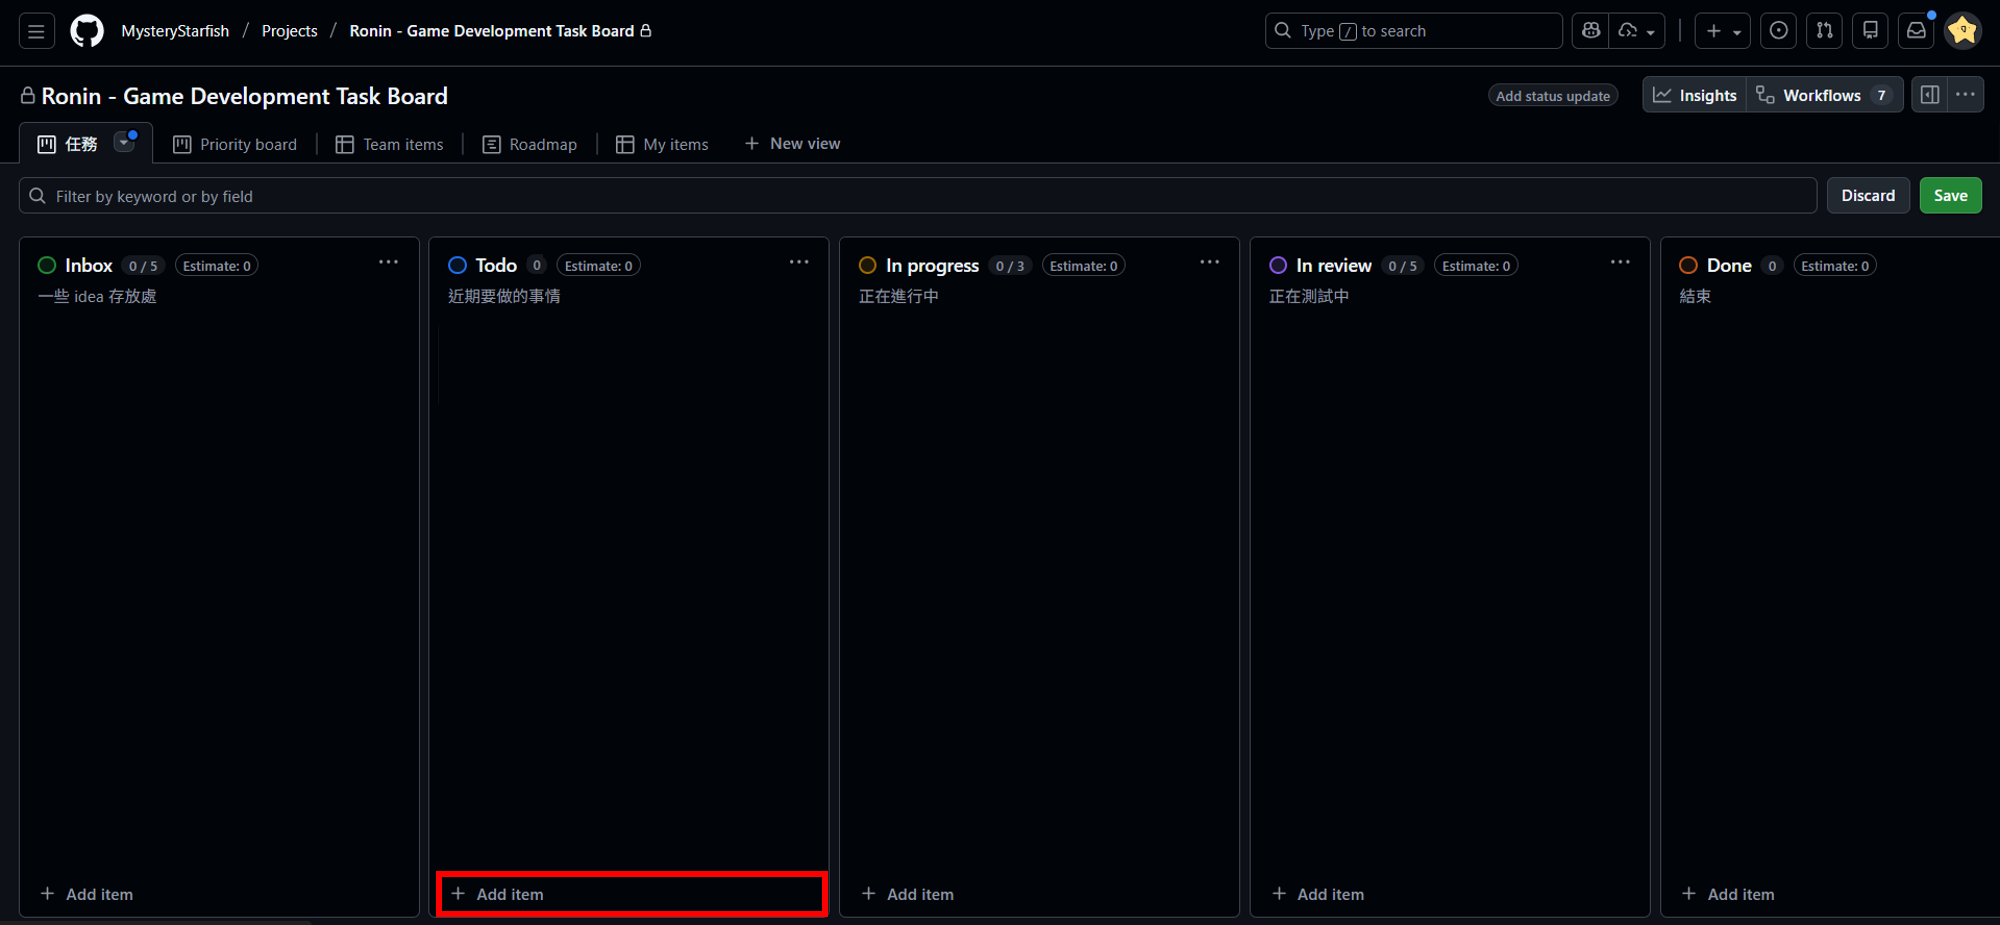Expand the 任務 view options dropdown
2000x925 pixels.
tap(124, 143)
